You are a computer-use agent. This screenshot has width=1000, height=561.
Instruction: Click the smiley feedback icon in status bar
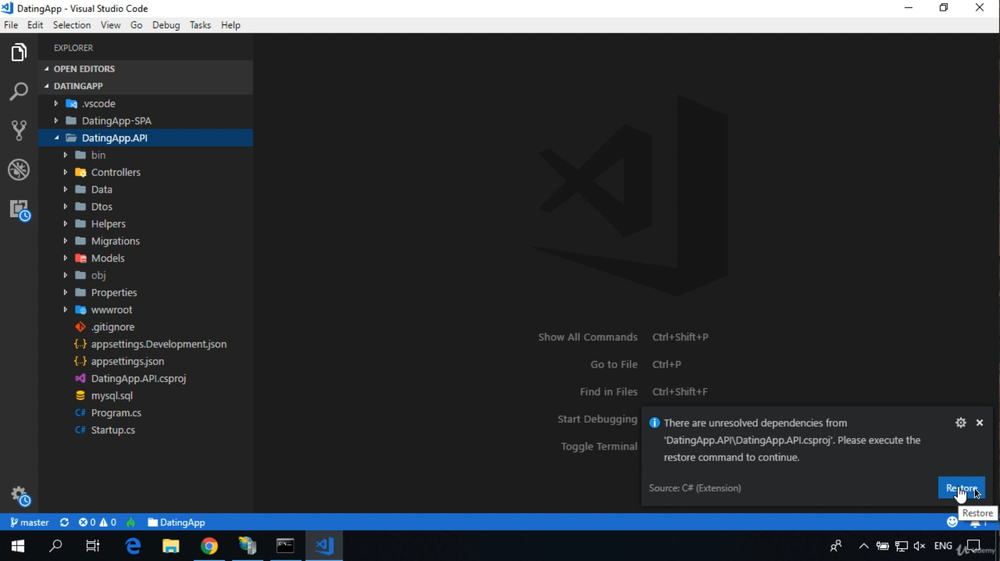[x=952, y=522]
